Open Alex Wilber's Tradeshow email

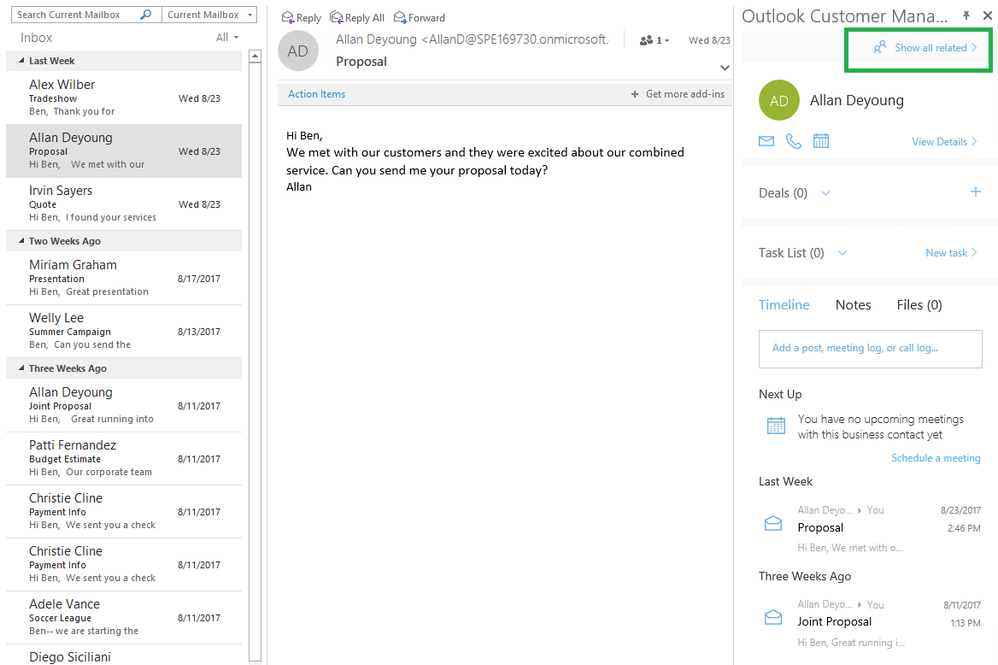click(124, 97)
